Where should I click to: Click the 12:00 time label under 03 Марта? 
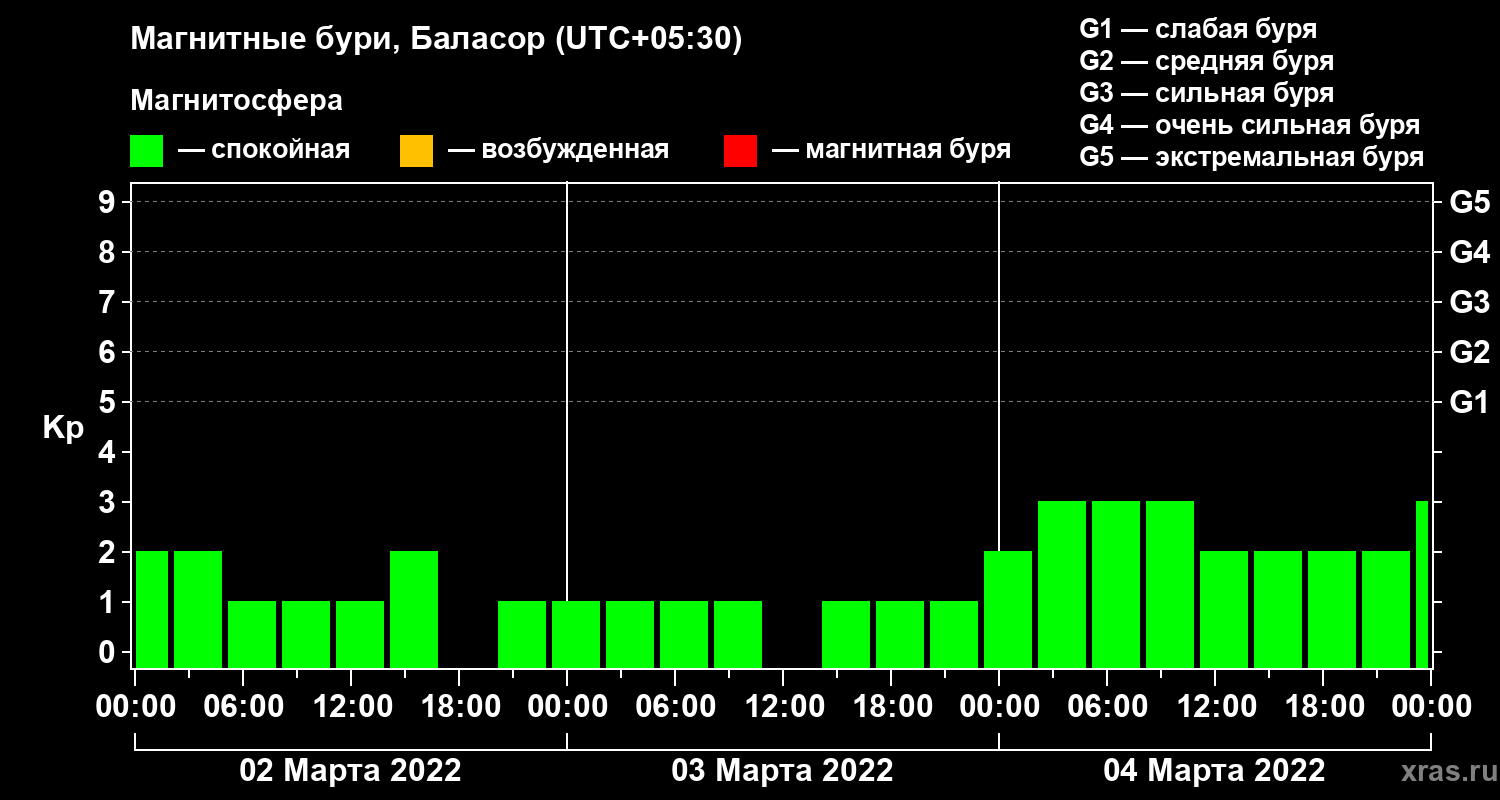[783, 706]
